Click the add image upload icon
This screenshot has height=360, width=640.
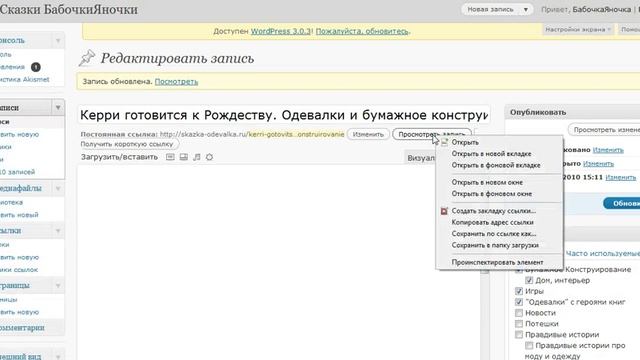(x=170, y=157)
